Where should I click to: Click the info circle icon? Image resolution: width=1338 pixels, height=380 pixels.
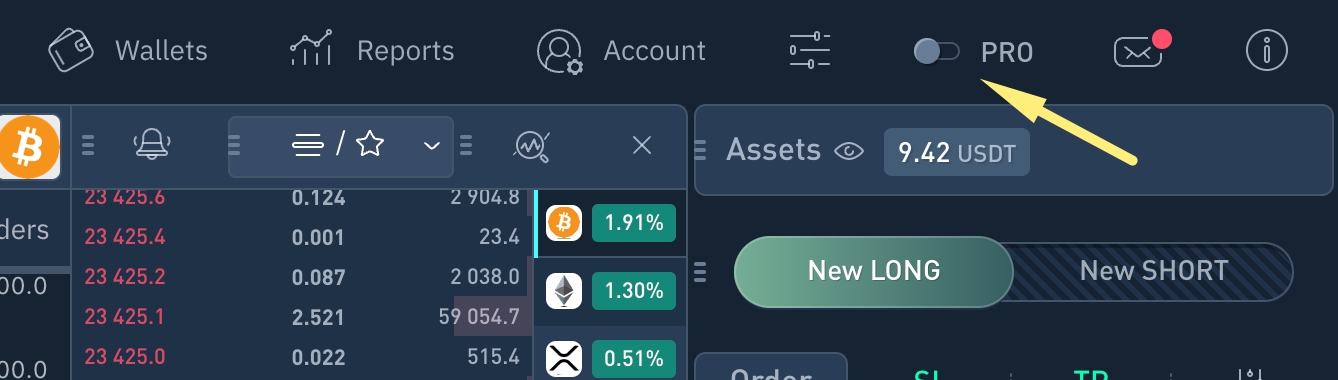[x=1267, y=50]
